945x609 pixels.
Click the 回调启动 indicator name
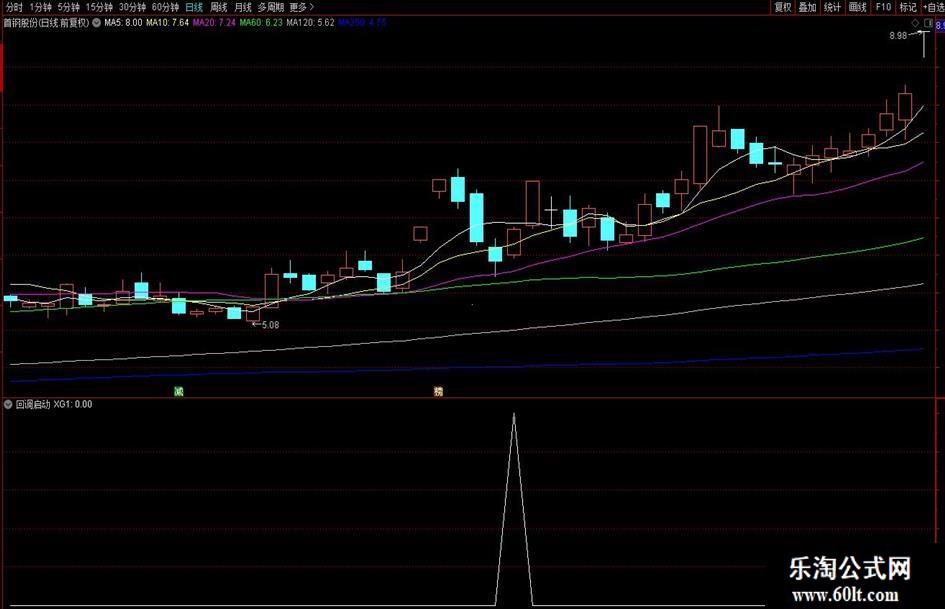(x=33, y=404)
